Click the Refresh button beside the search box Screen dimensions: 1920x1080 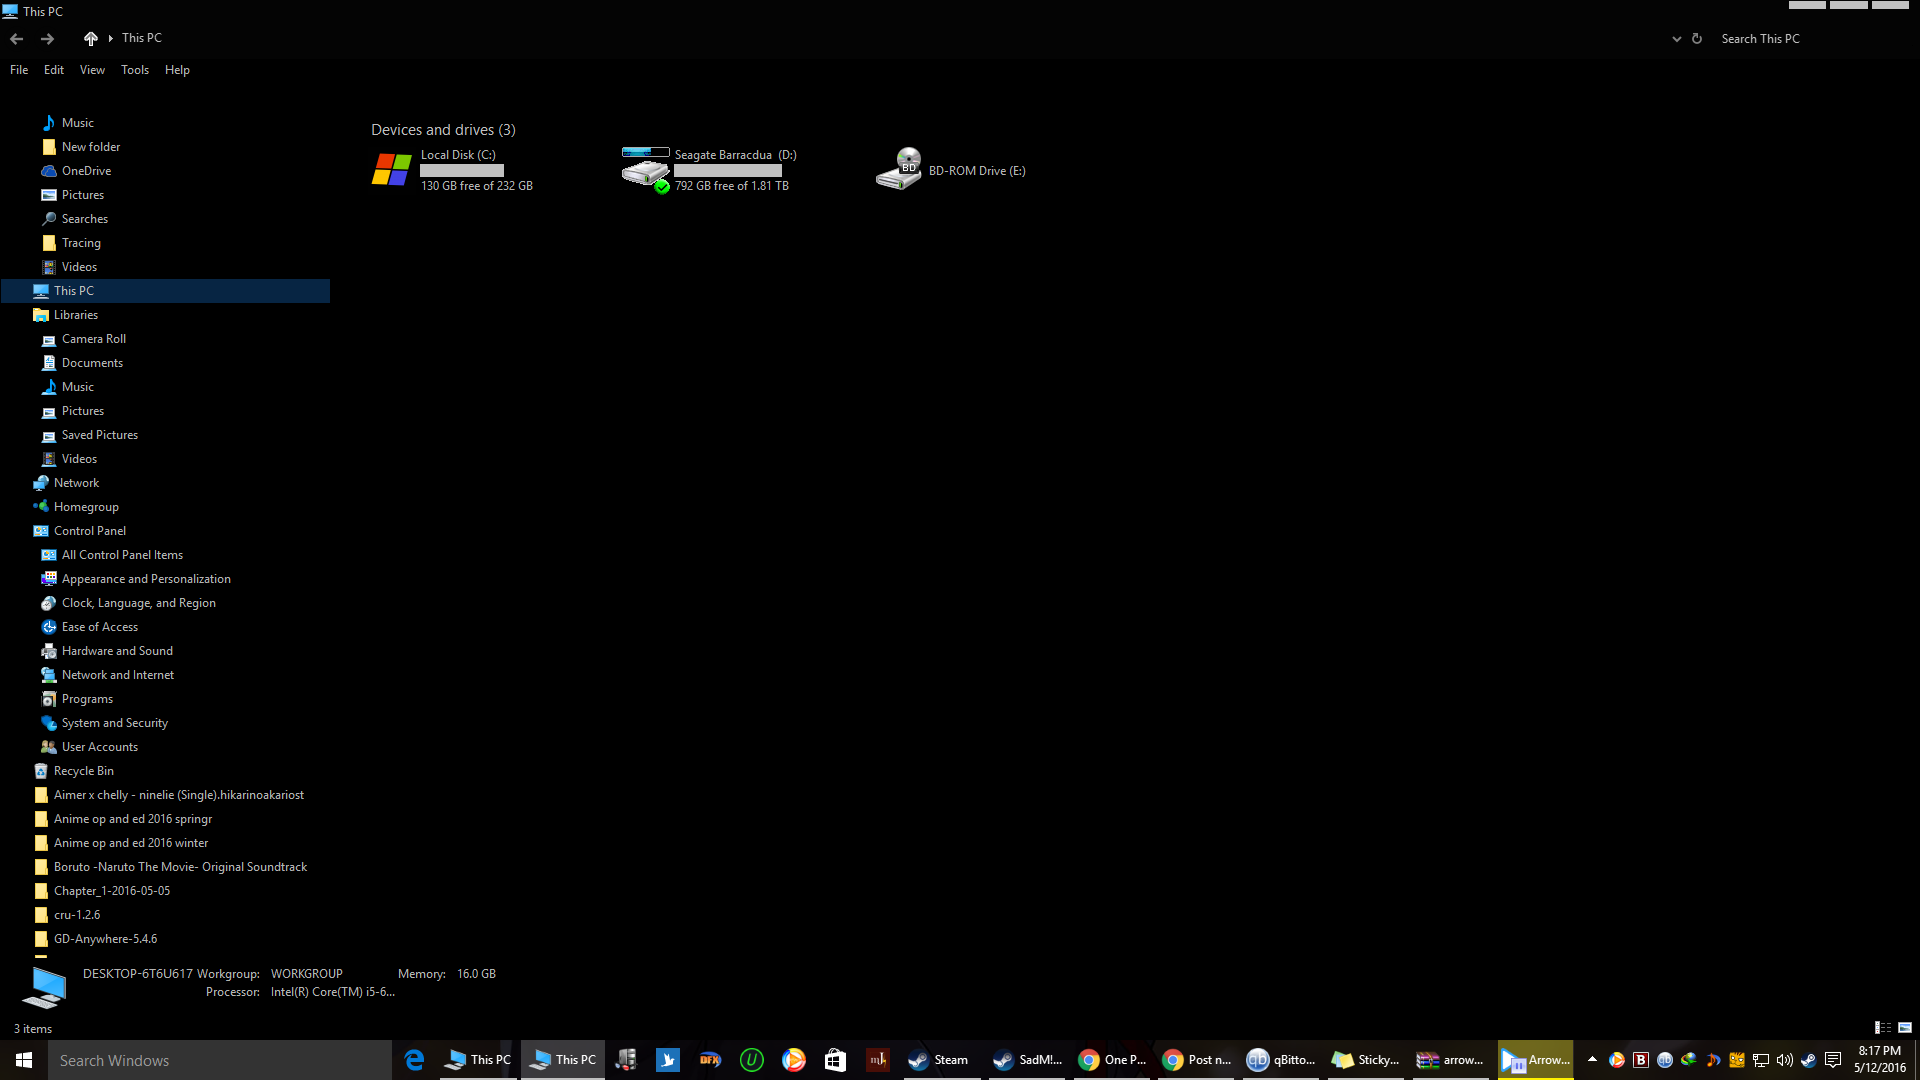click(x=1697, y=39)
